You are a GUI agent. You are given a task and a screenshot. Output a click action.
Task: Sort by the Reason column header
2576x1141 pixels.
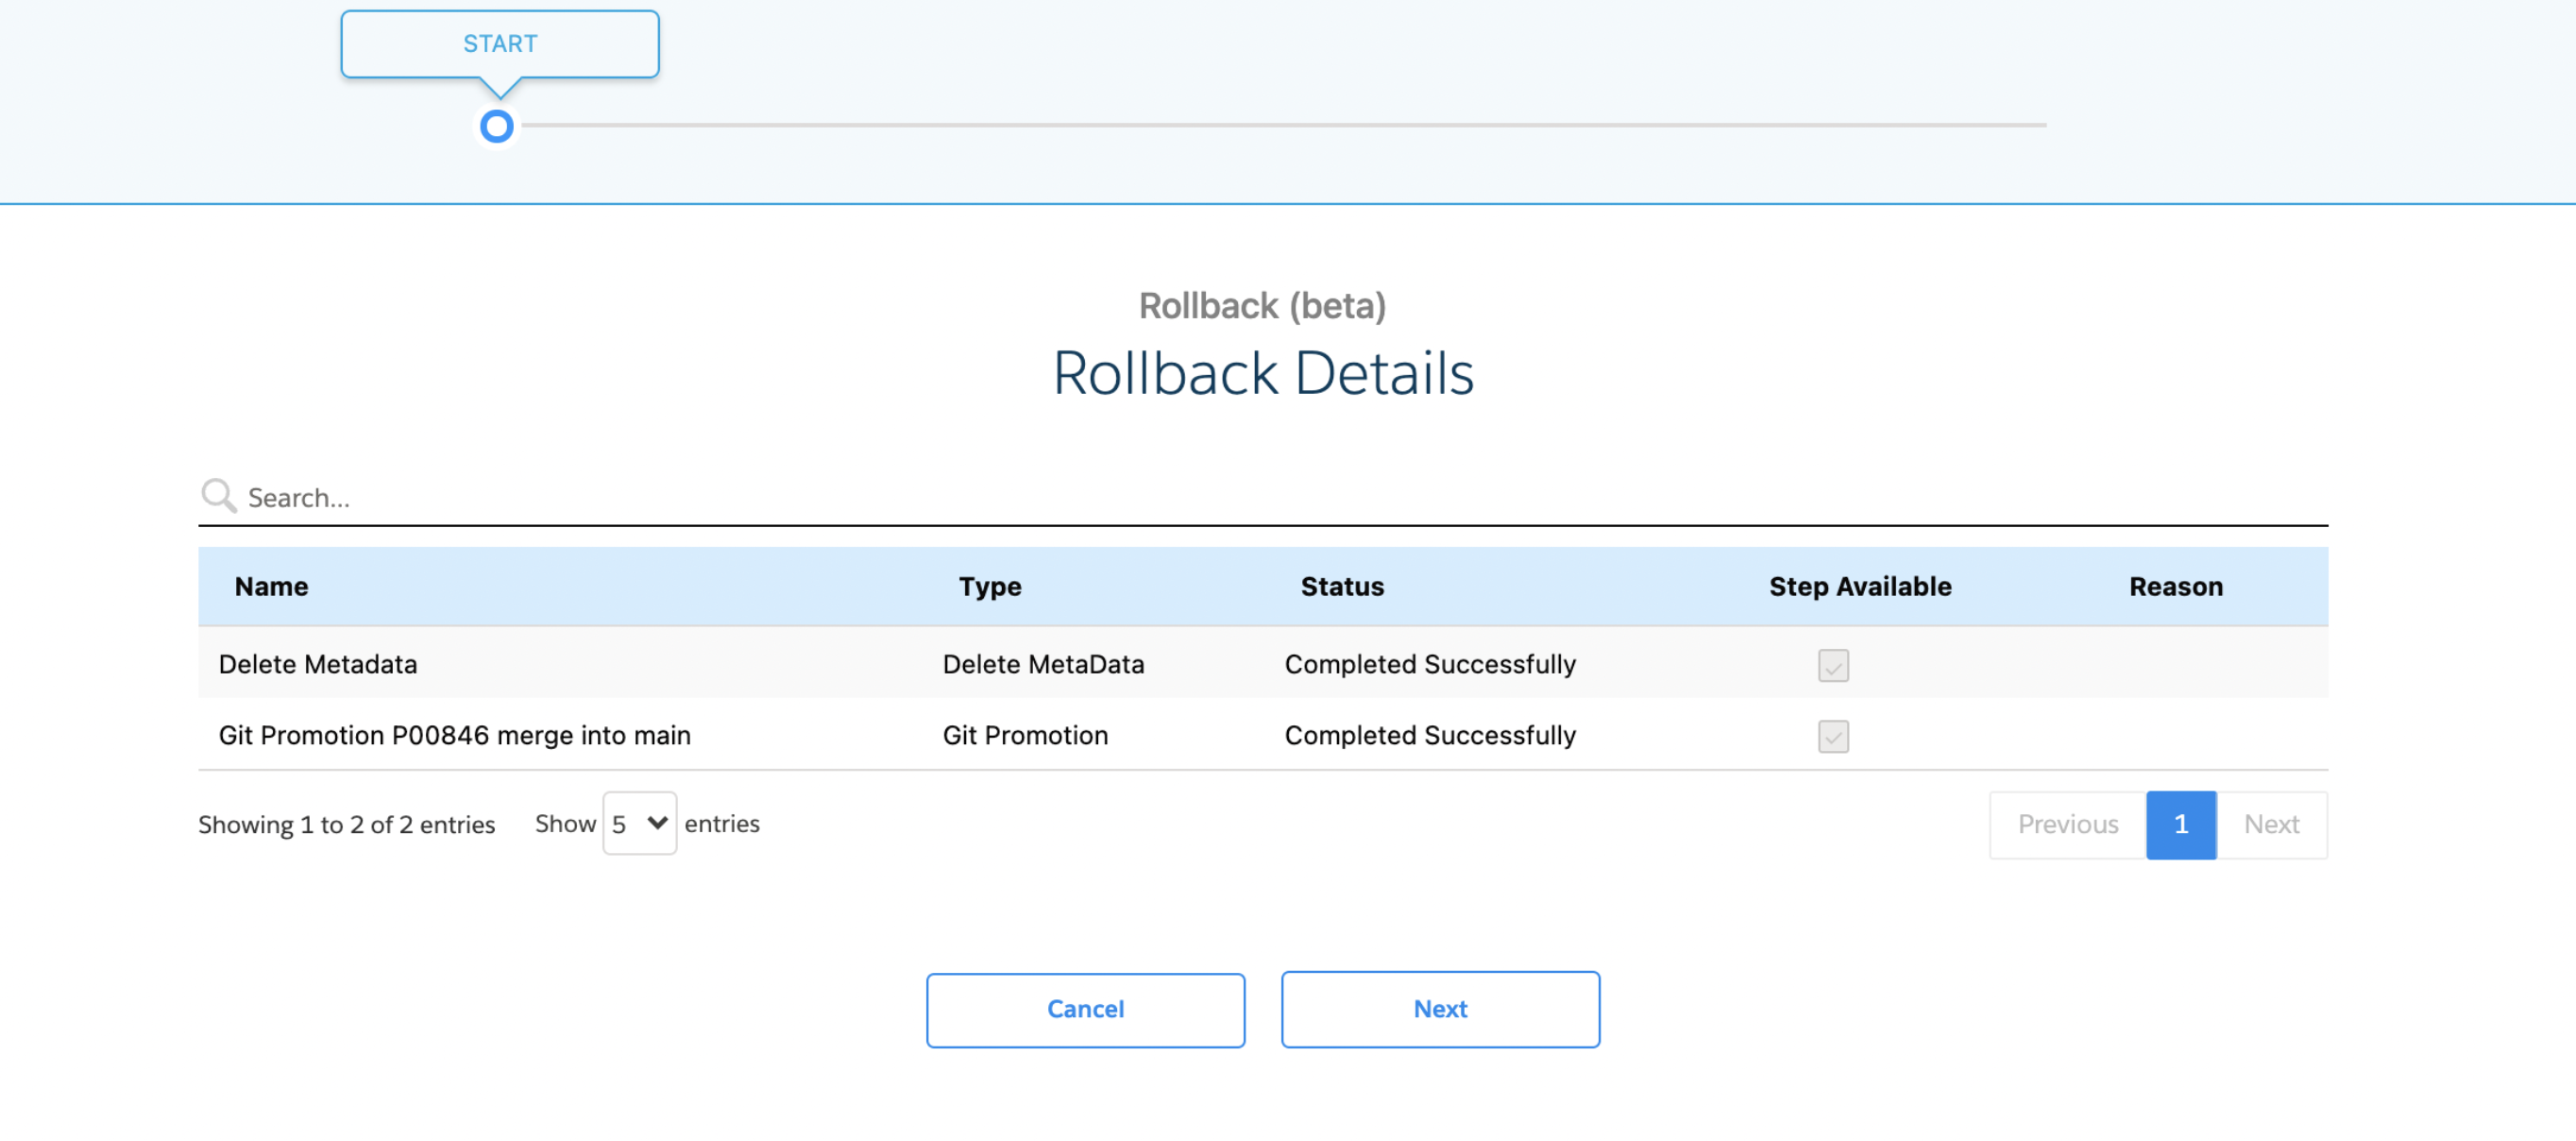(x=2176, y=586)
